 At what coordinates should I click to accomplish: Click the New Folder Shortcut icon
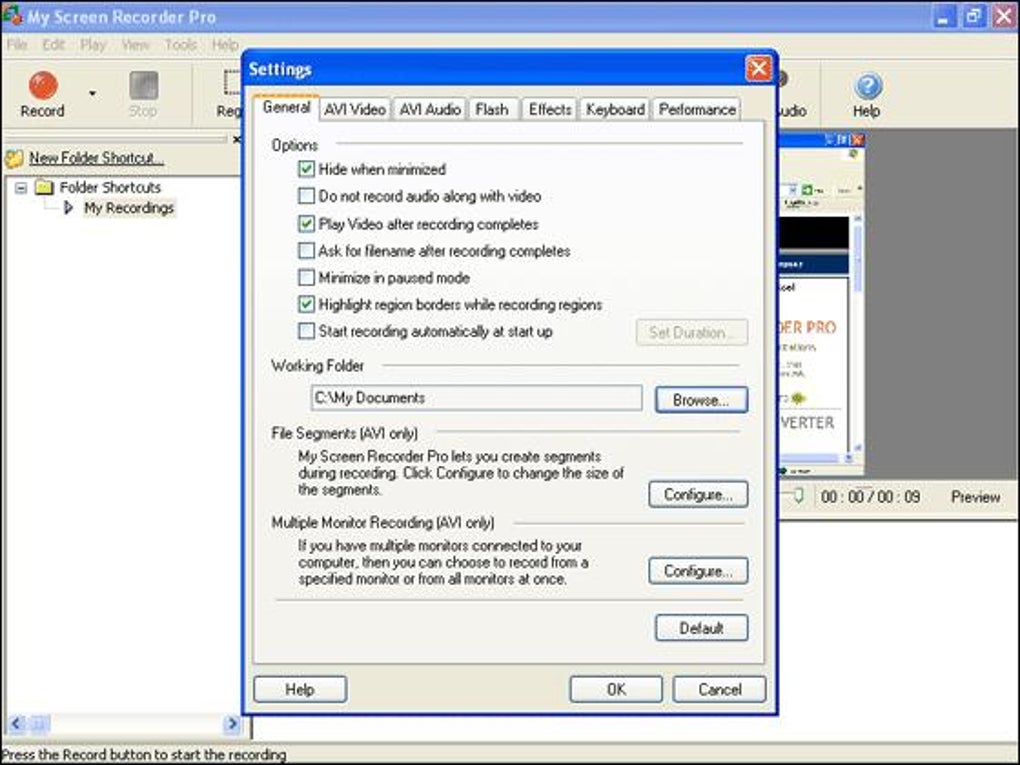point(14,158)
